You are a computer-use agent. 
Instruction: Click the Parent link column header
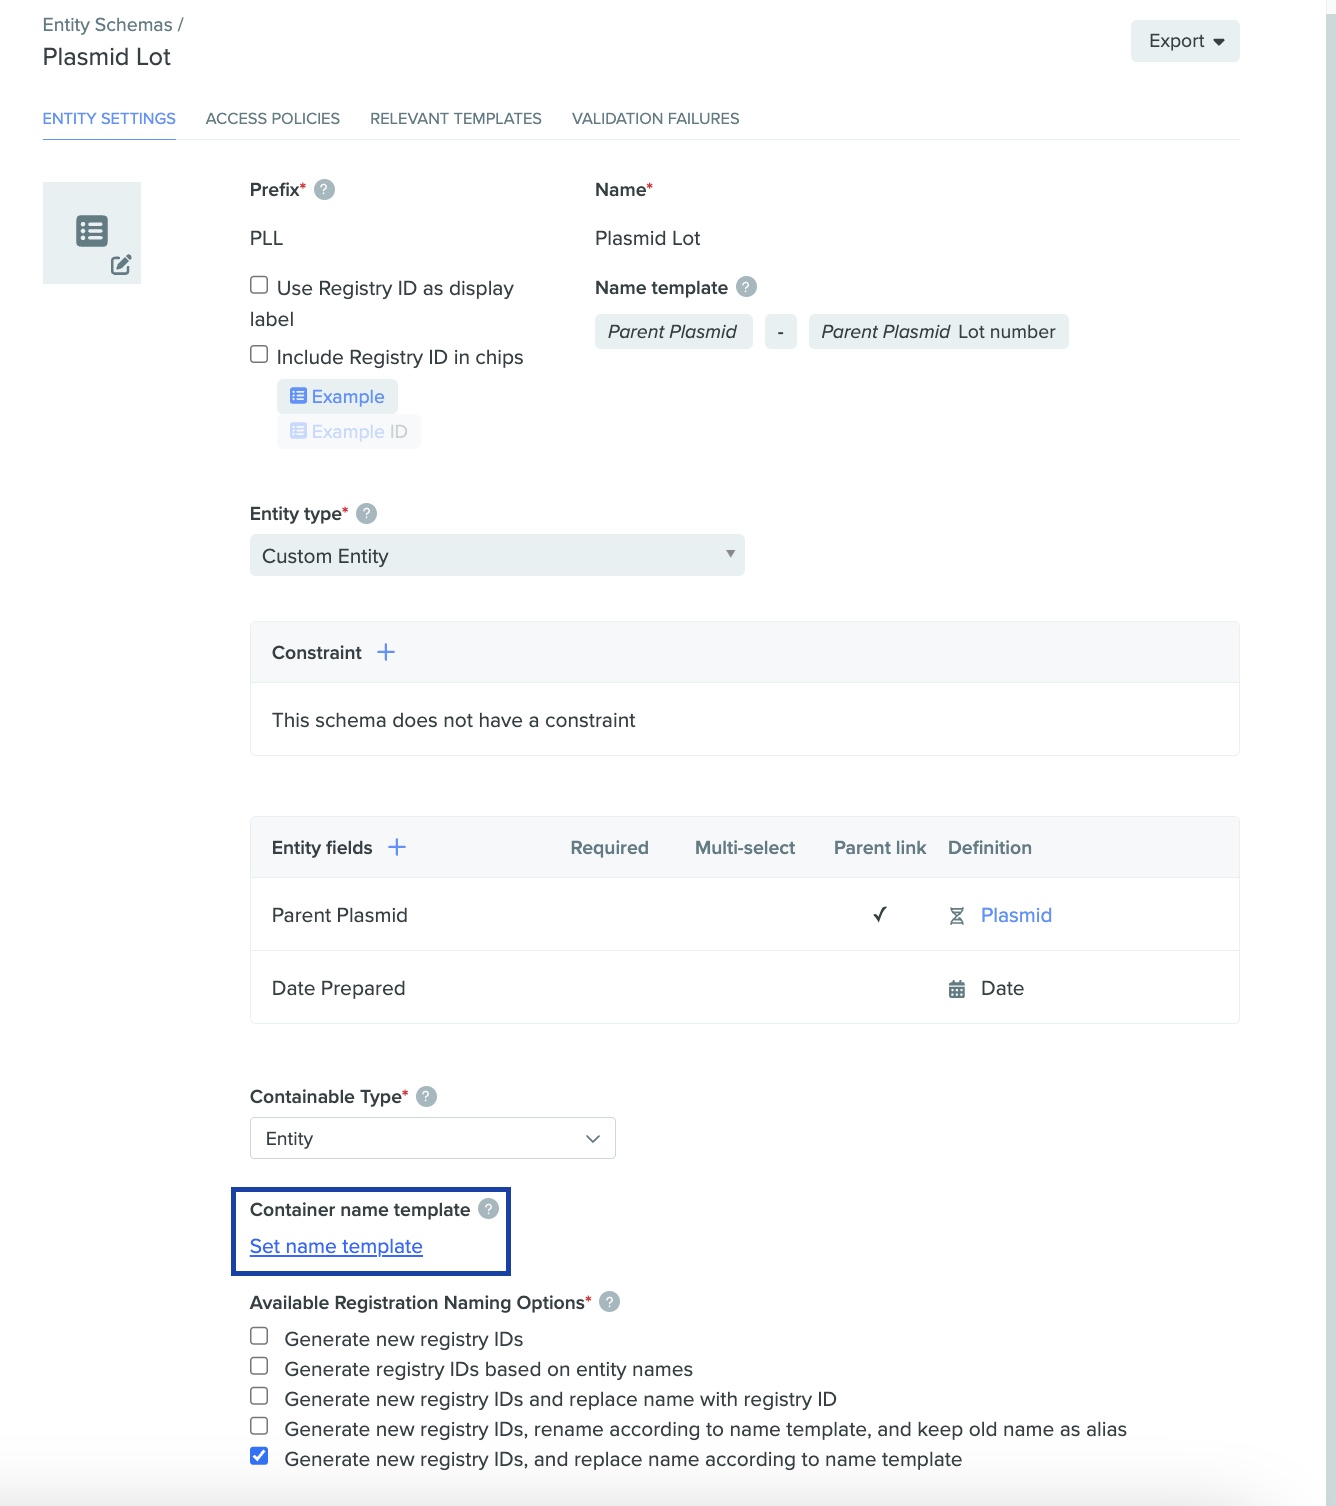click(x=880, y=847)
